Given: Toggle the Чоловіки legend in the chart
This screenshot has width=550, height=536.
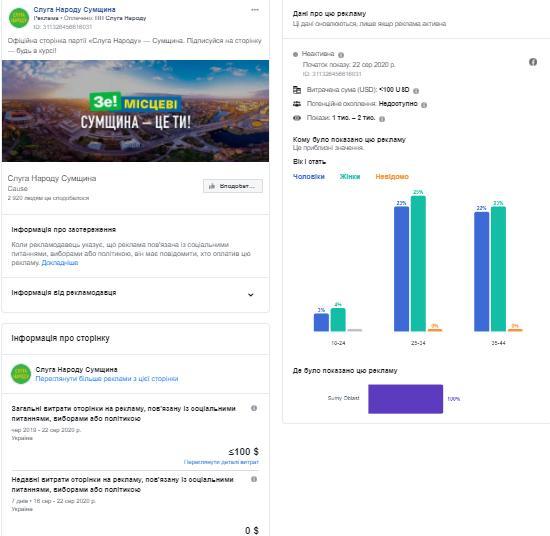Looking at the screenshot, I should 309,176.
